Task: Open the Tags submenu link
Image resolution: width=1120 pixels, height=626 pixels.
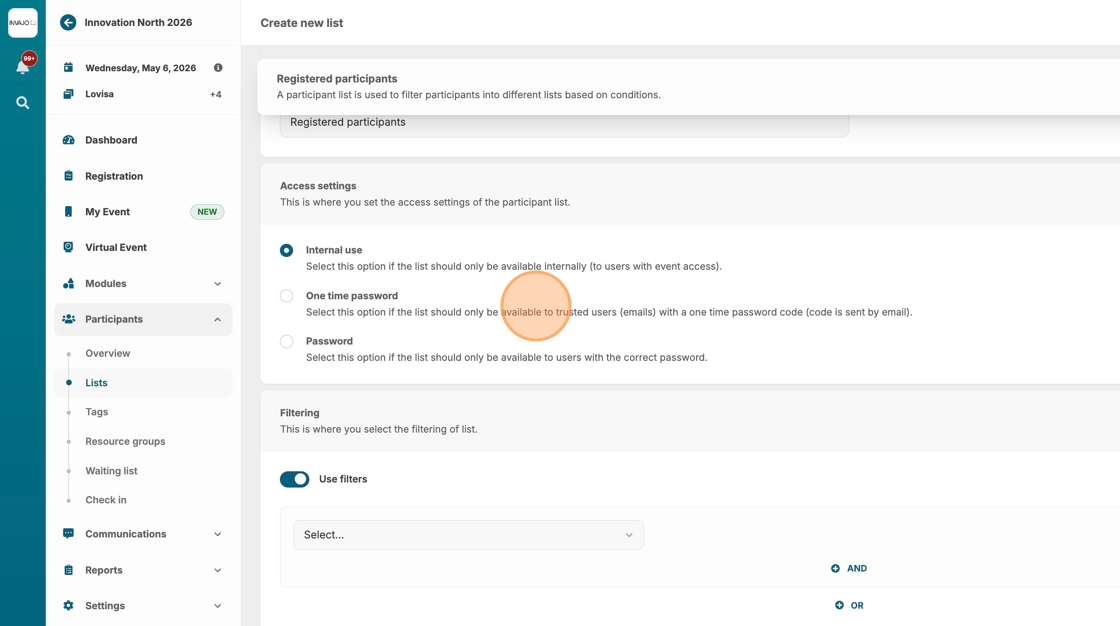Action: [x=97, y=412]
